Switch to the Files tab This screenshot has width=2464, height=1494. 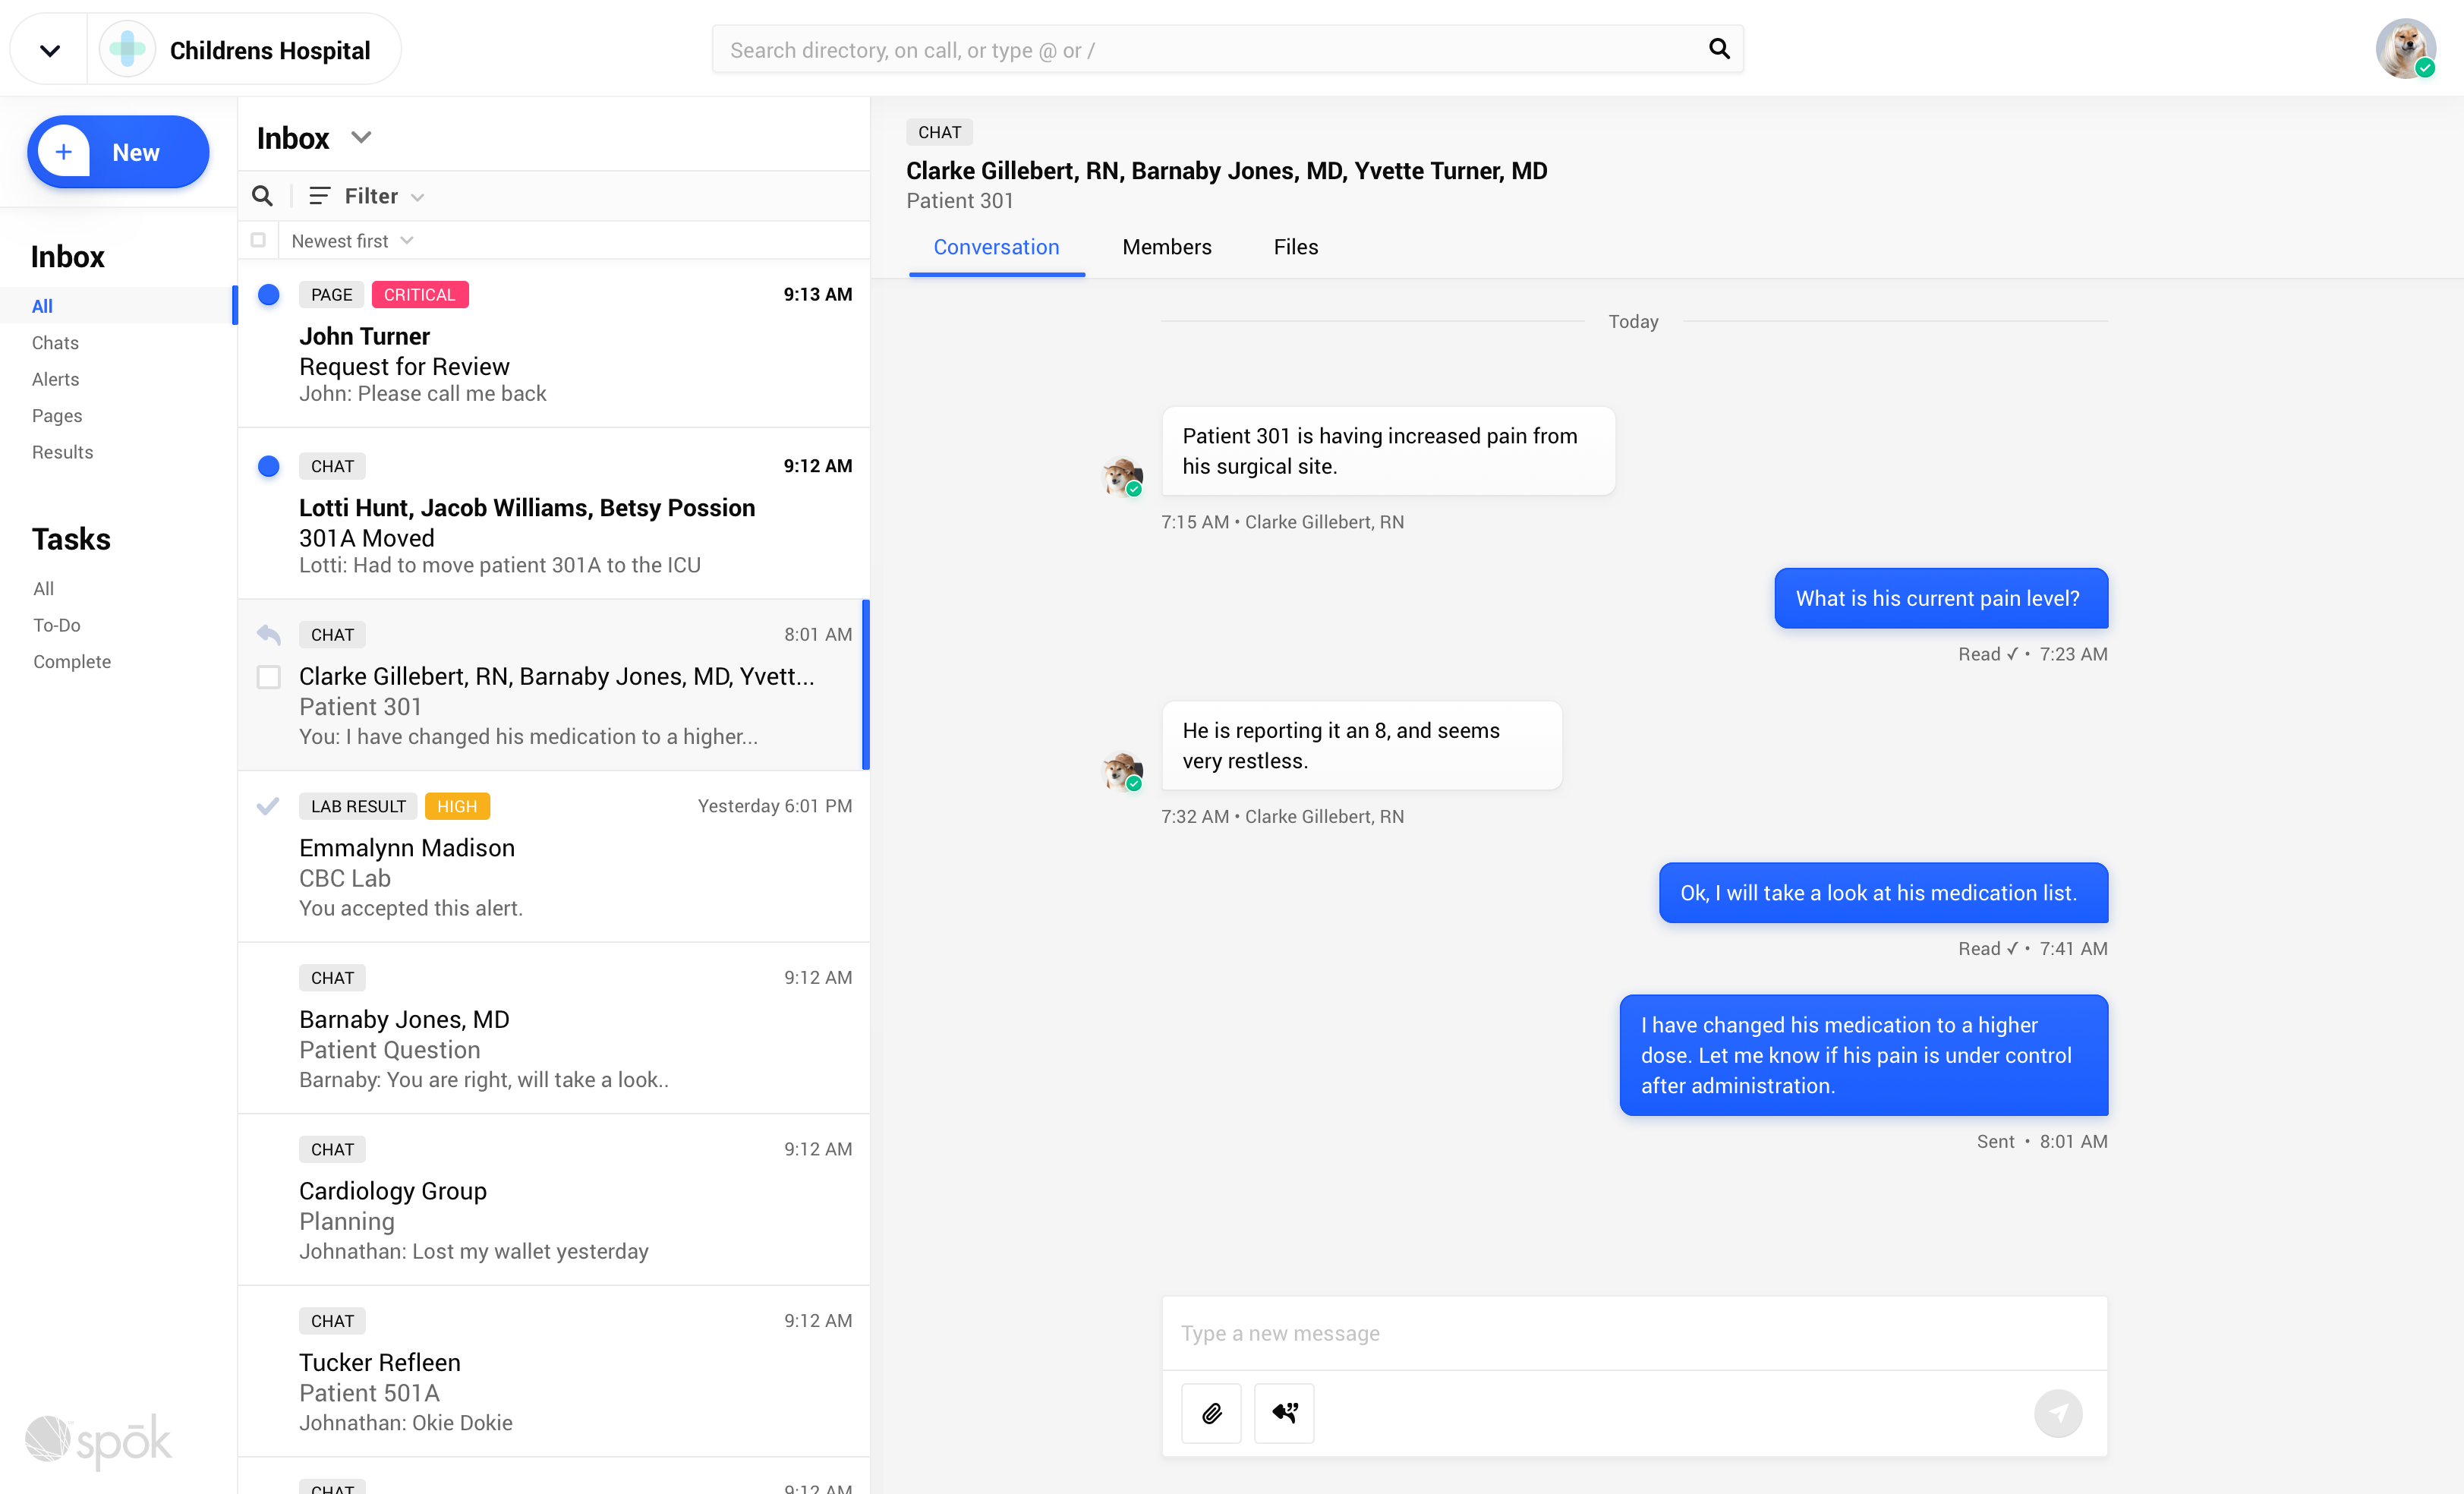tap(1296, 247)
